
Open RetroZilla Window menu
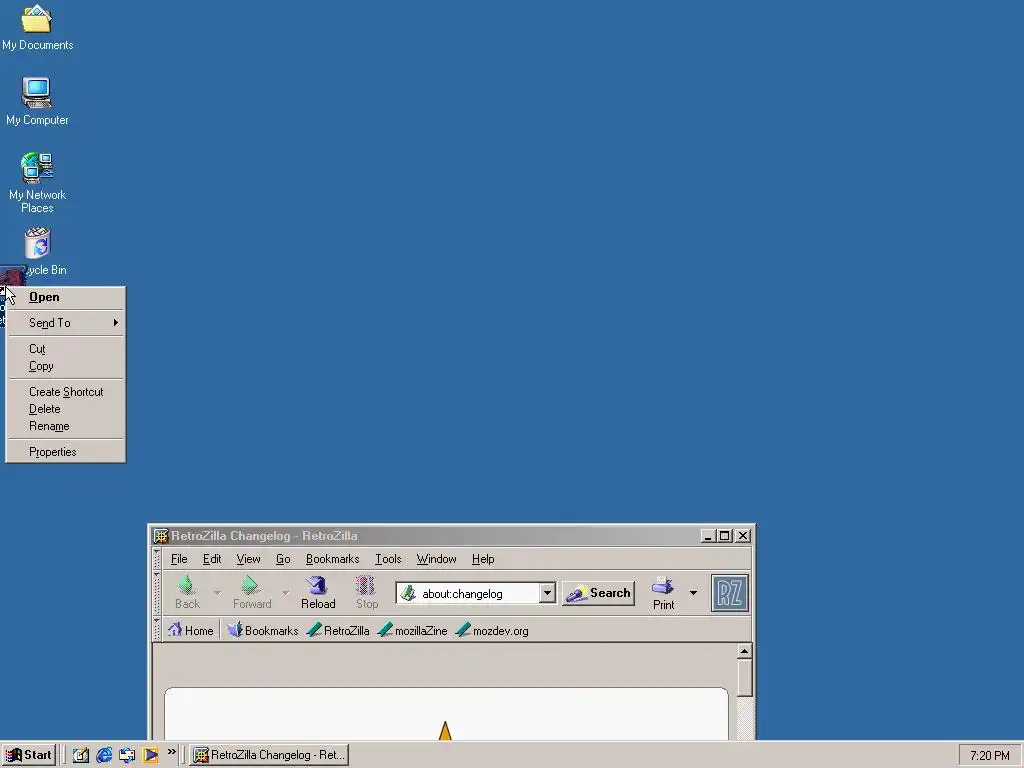tap(436, 559)
